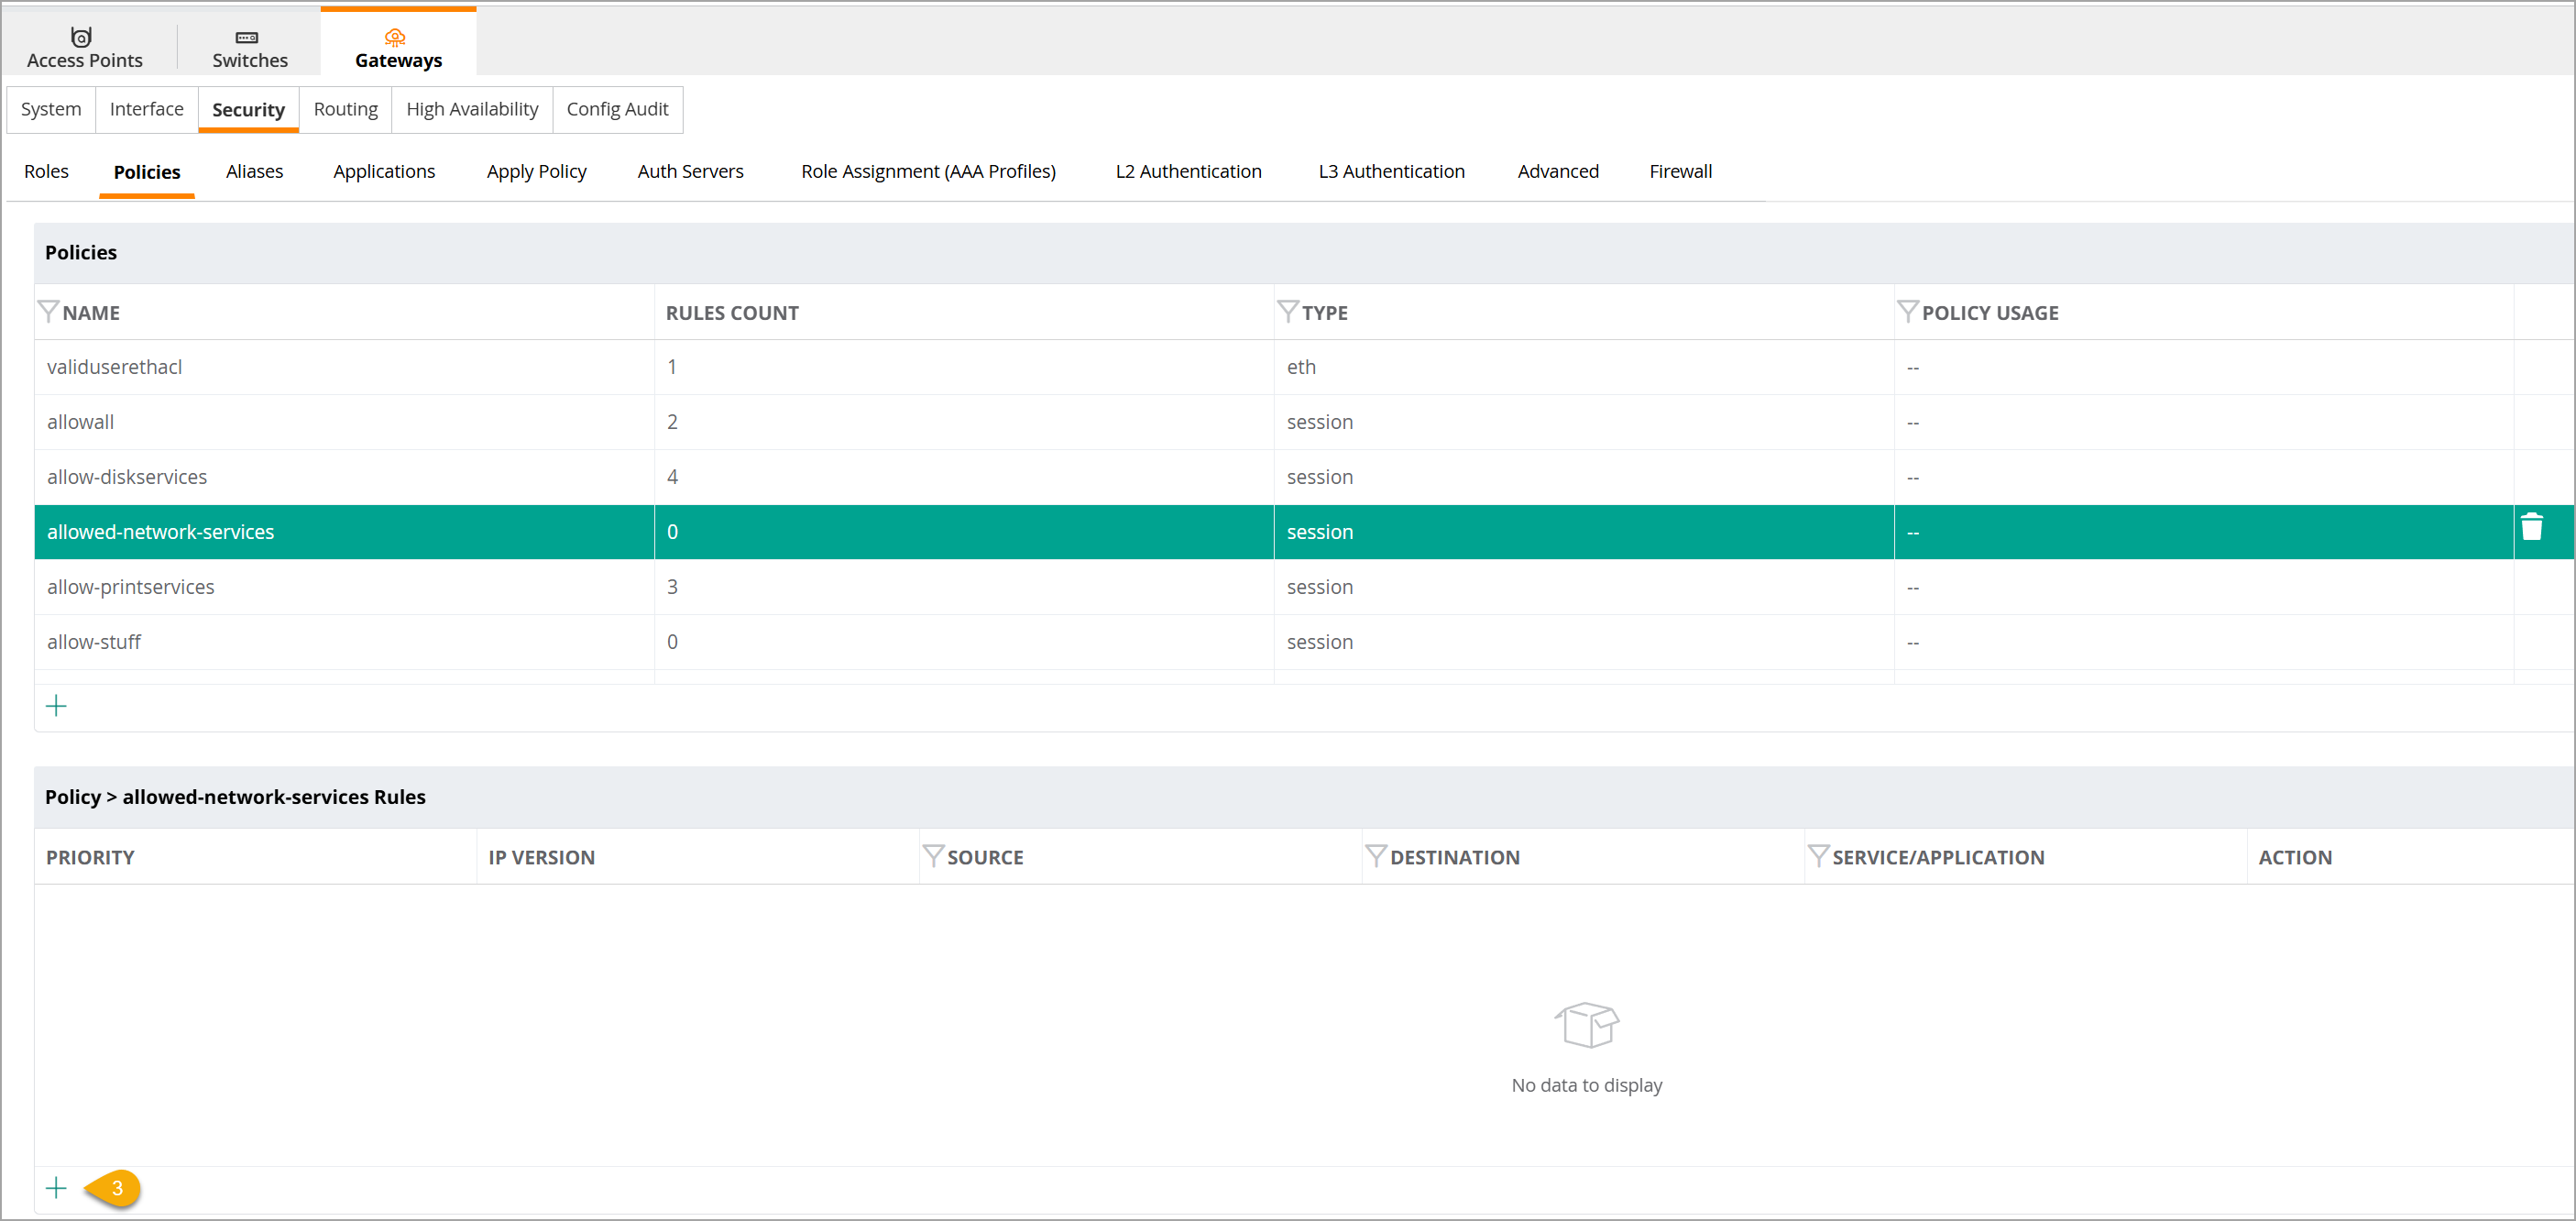
Task: Add a new policy with plus icon
Action: pos(56,706)
